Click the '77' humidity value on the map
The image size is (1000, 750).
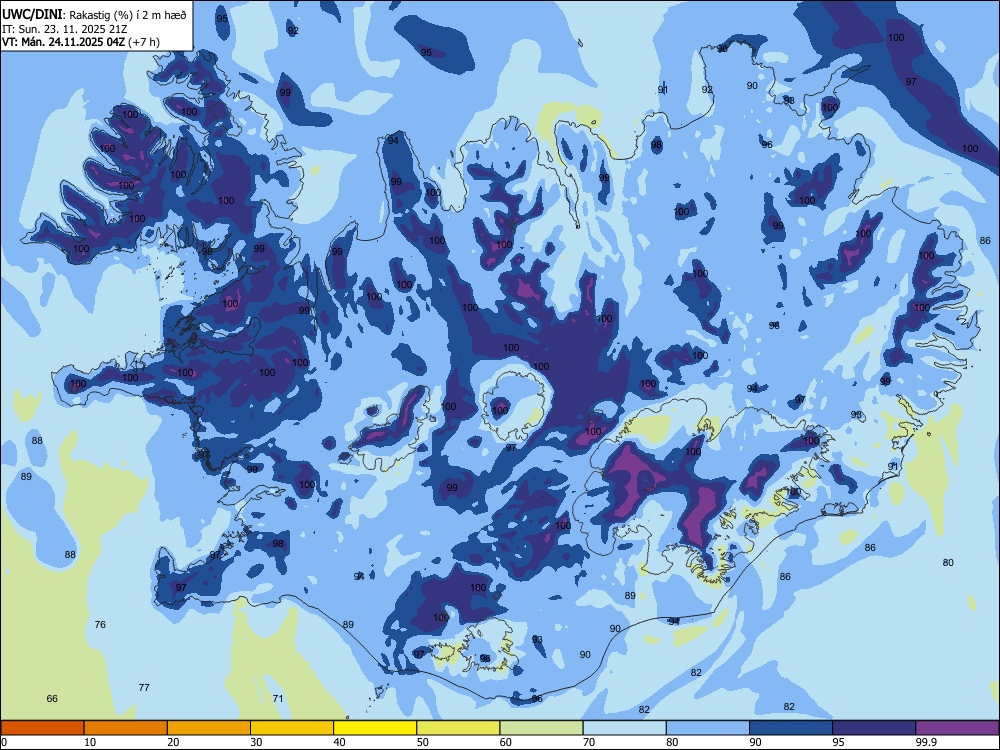(x=144, y=688)
